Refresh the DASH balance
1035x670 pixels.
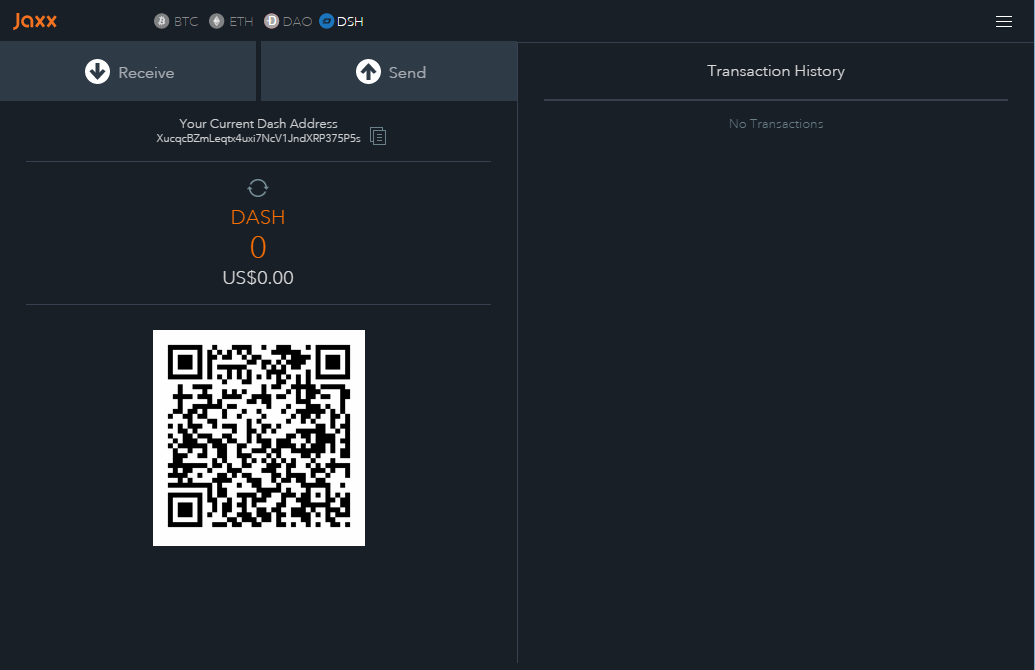pyautogui.click(x=257, y=188)
